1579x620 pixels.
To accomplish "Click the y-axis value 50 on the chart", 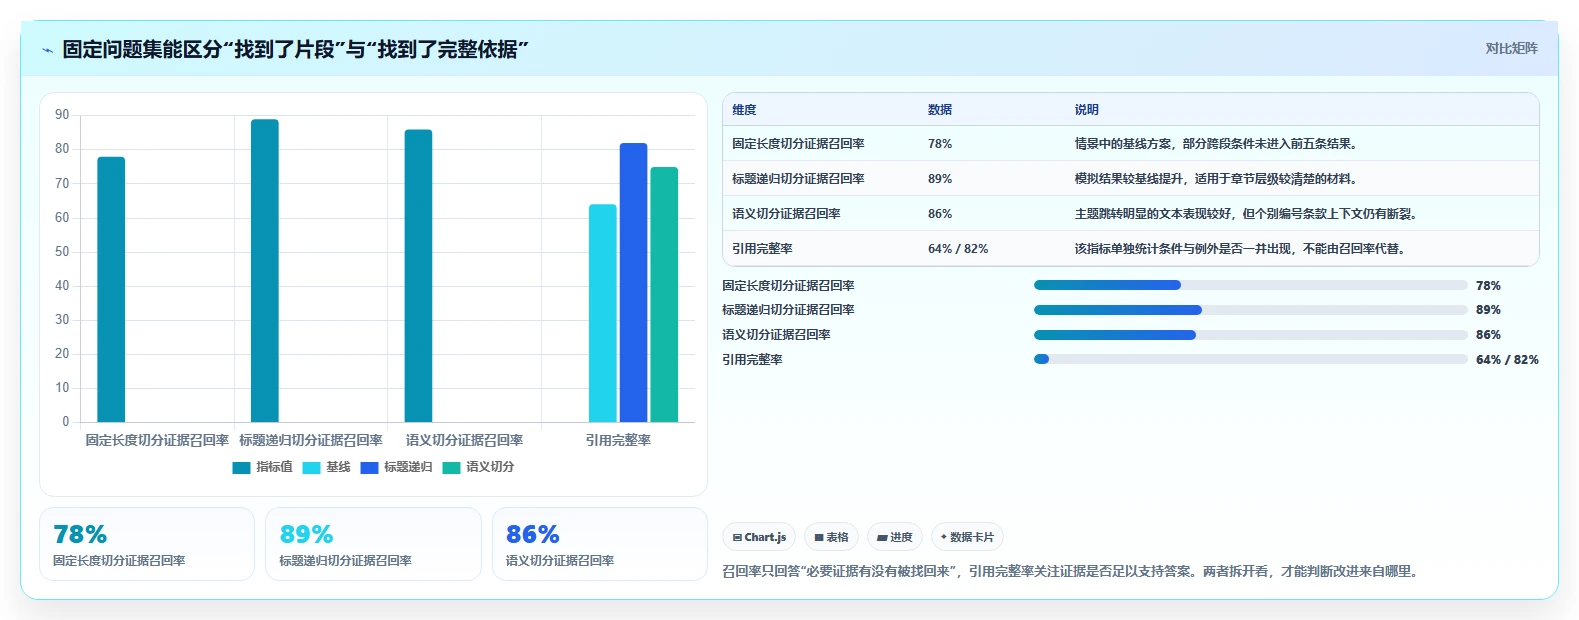I will [62, 252].
